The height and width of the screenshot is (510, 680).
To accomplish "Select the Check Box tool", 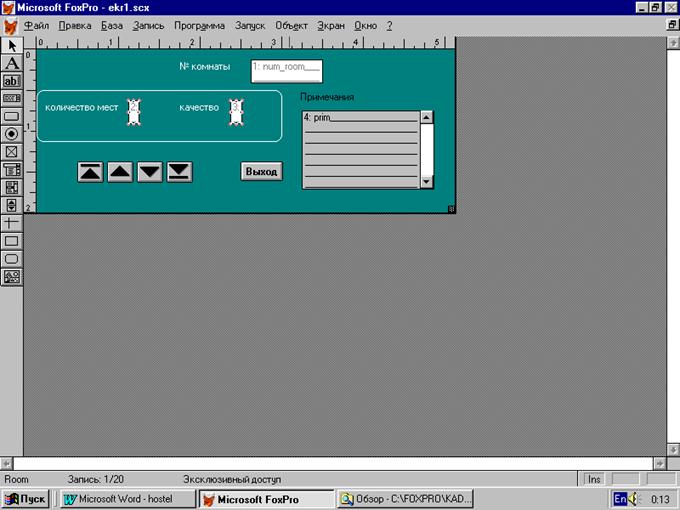I will (x=11, y=151).
